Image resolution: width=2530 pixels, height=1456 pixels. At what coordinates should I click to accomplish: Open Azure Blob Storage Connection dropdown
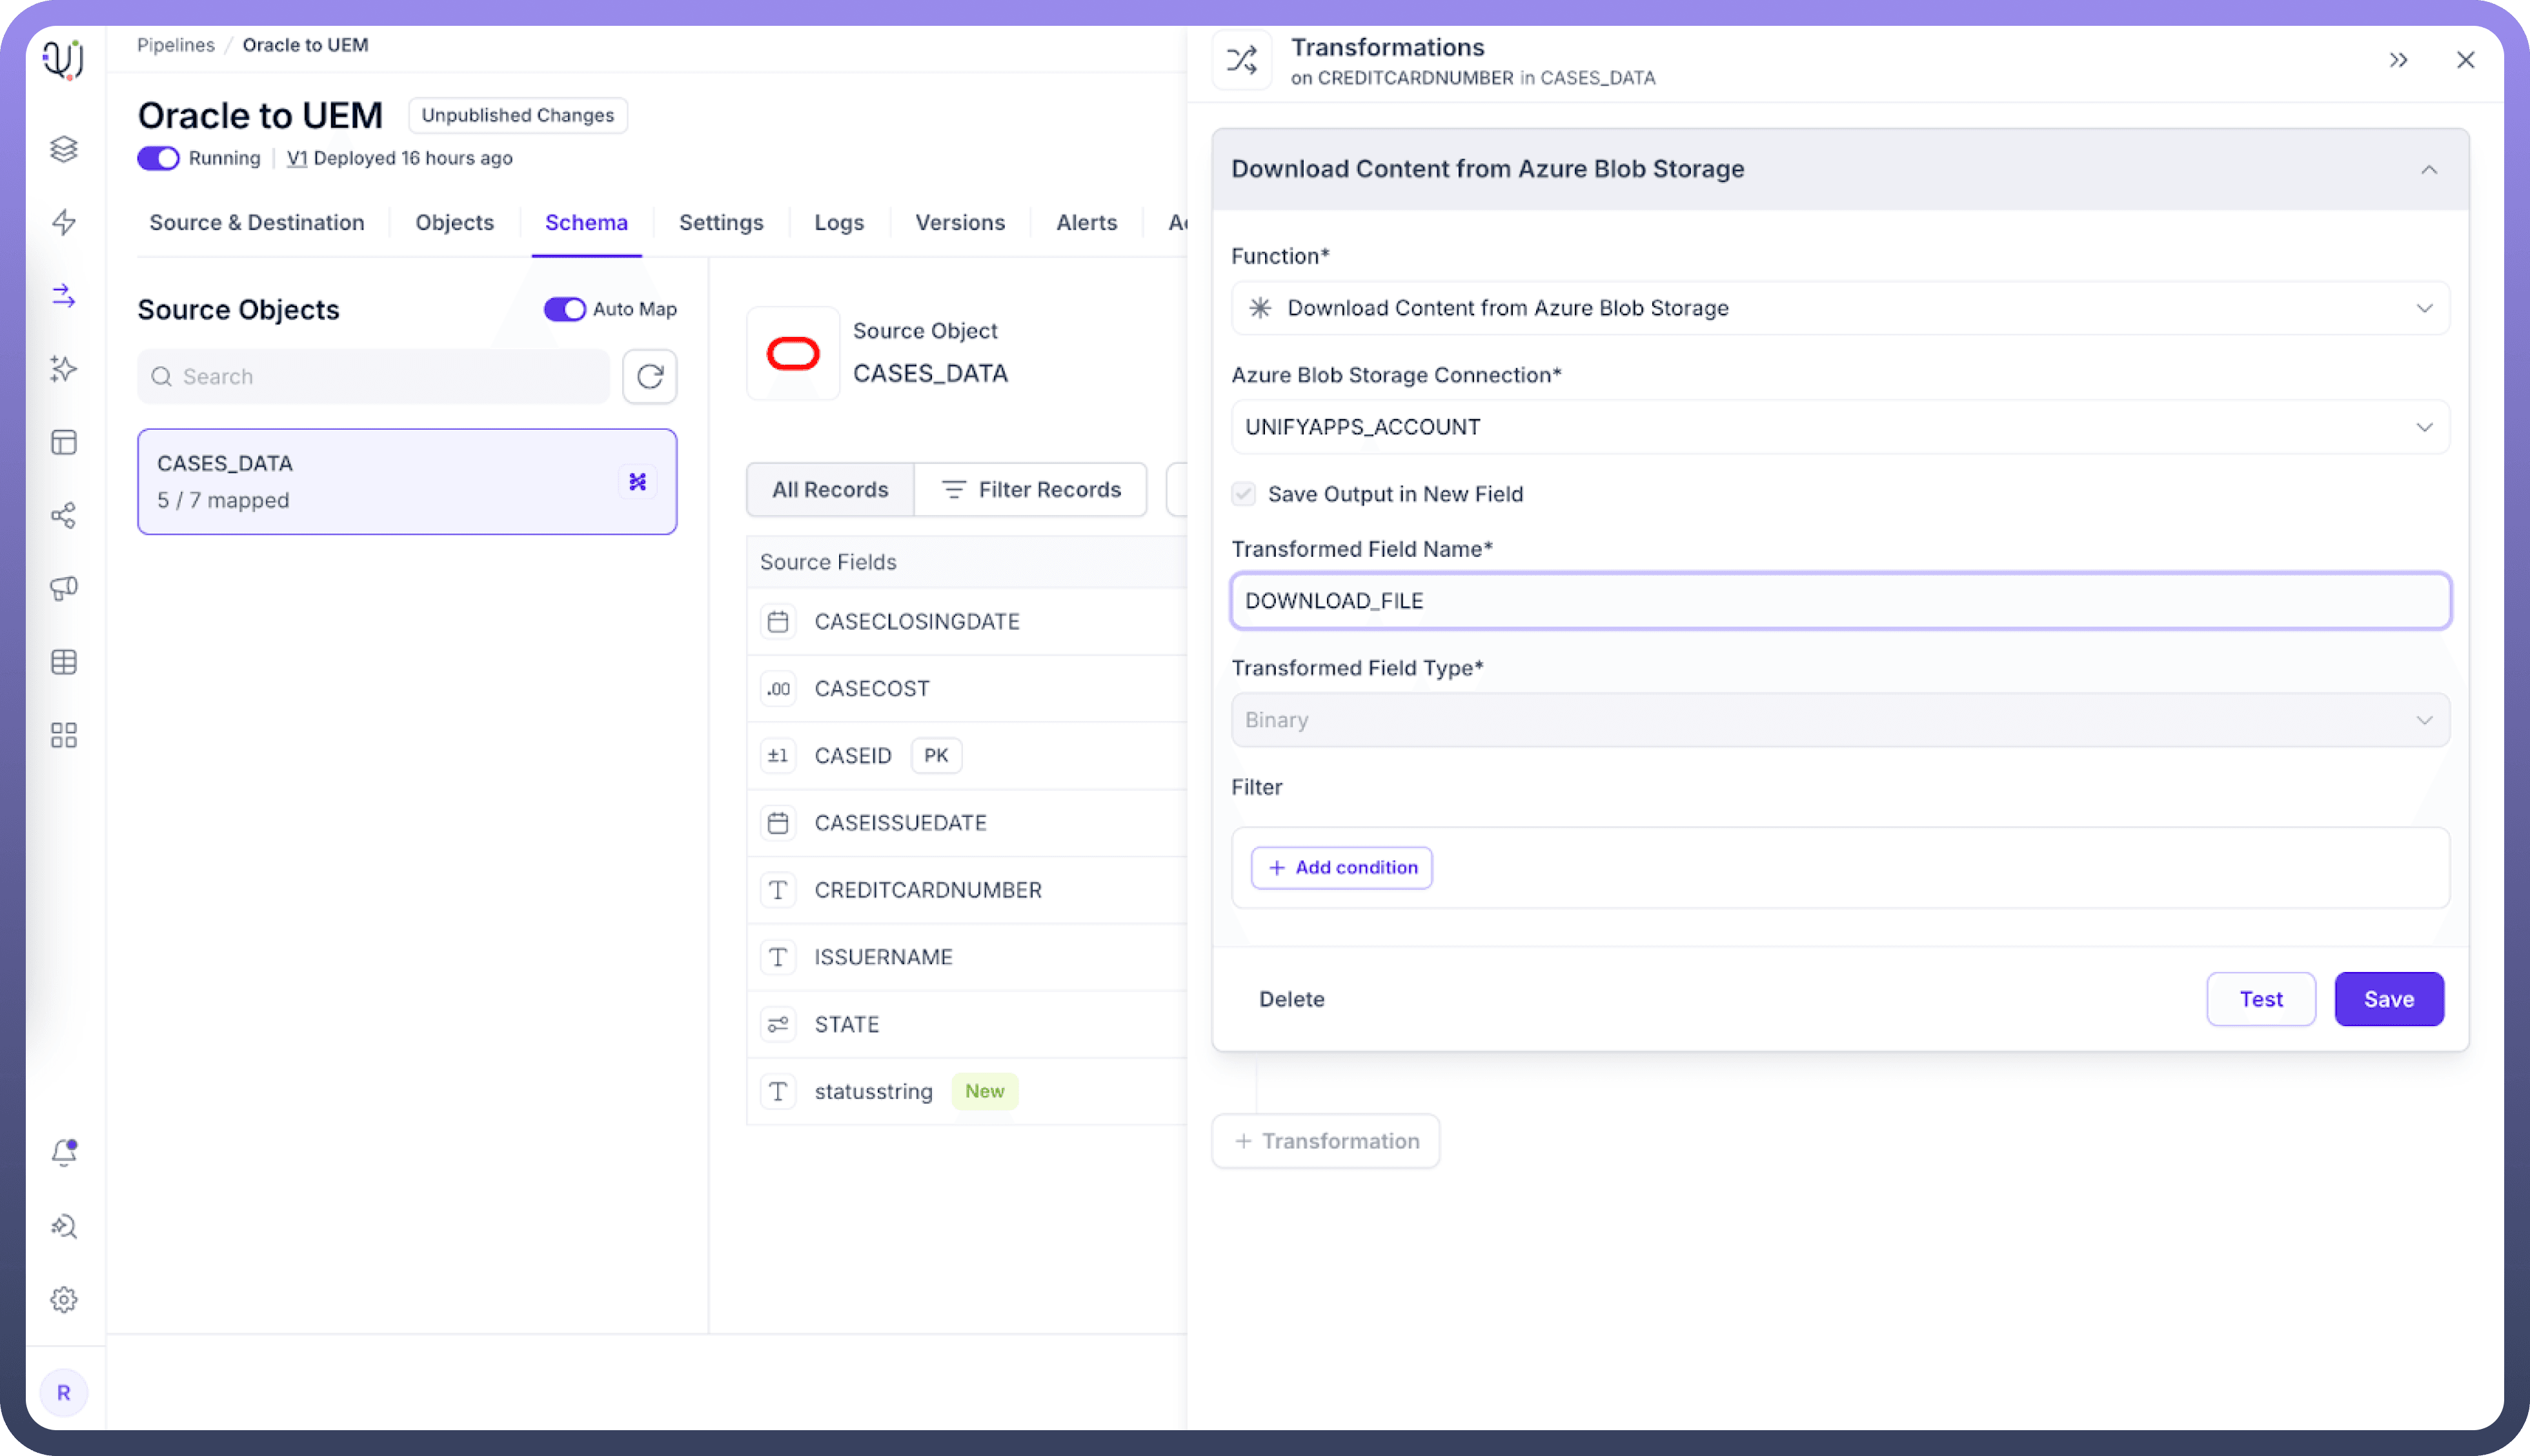tap(1839, 427)
